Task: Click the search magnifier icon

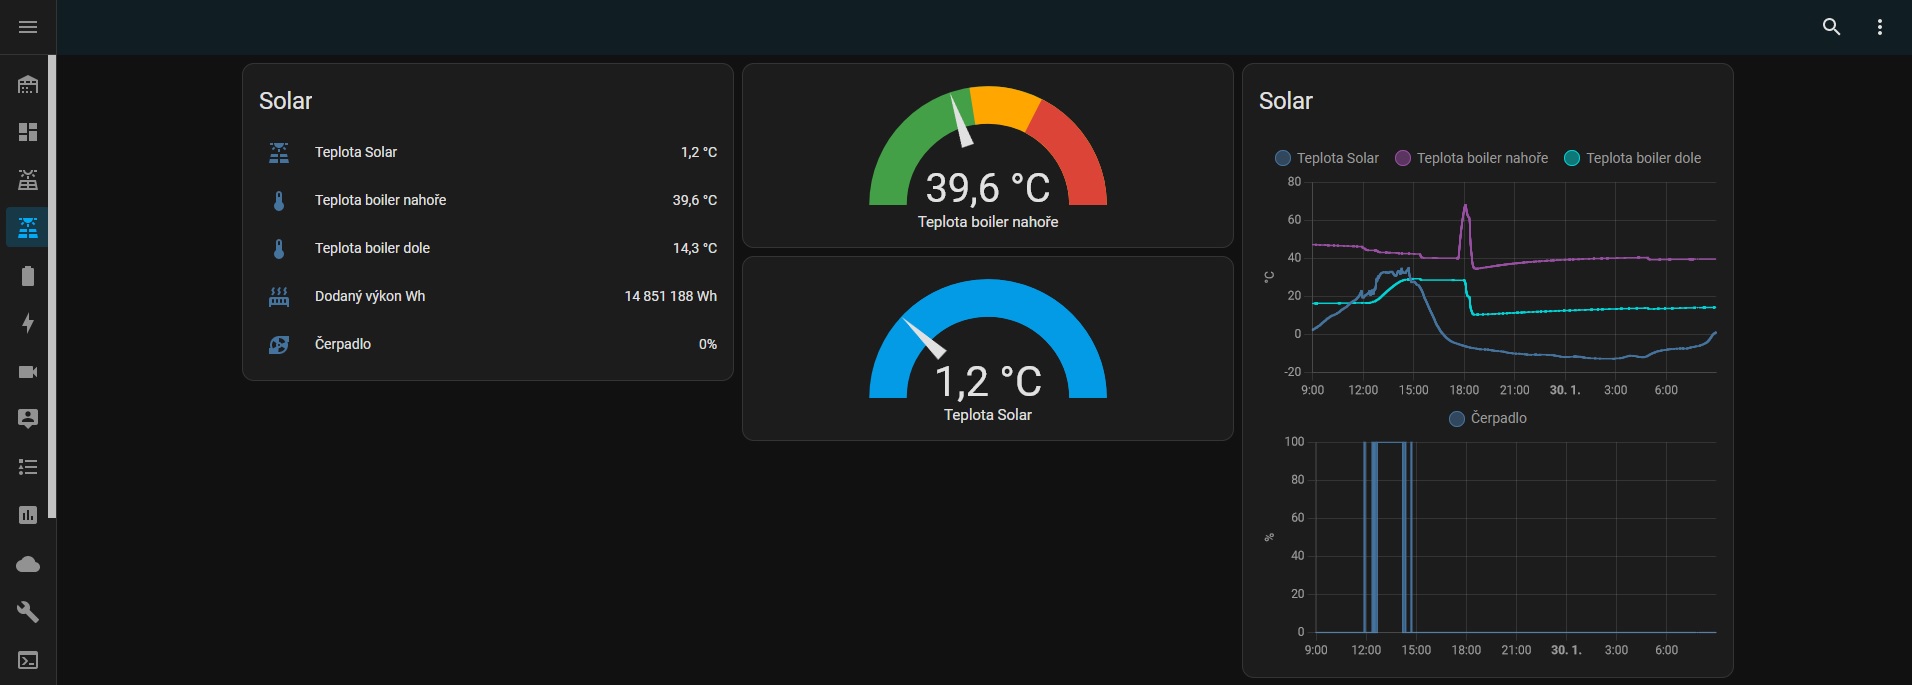Action: 1831,27
